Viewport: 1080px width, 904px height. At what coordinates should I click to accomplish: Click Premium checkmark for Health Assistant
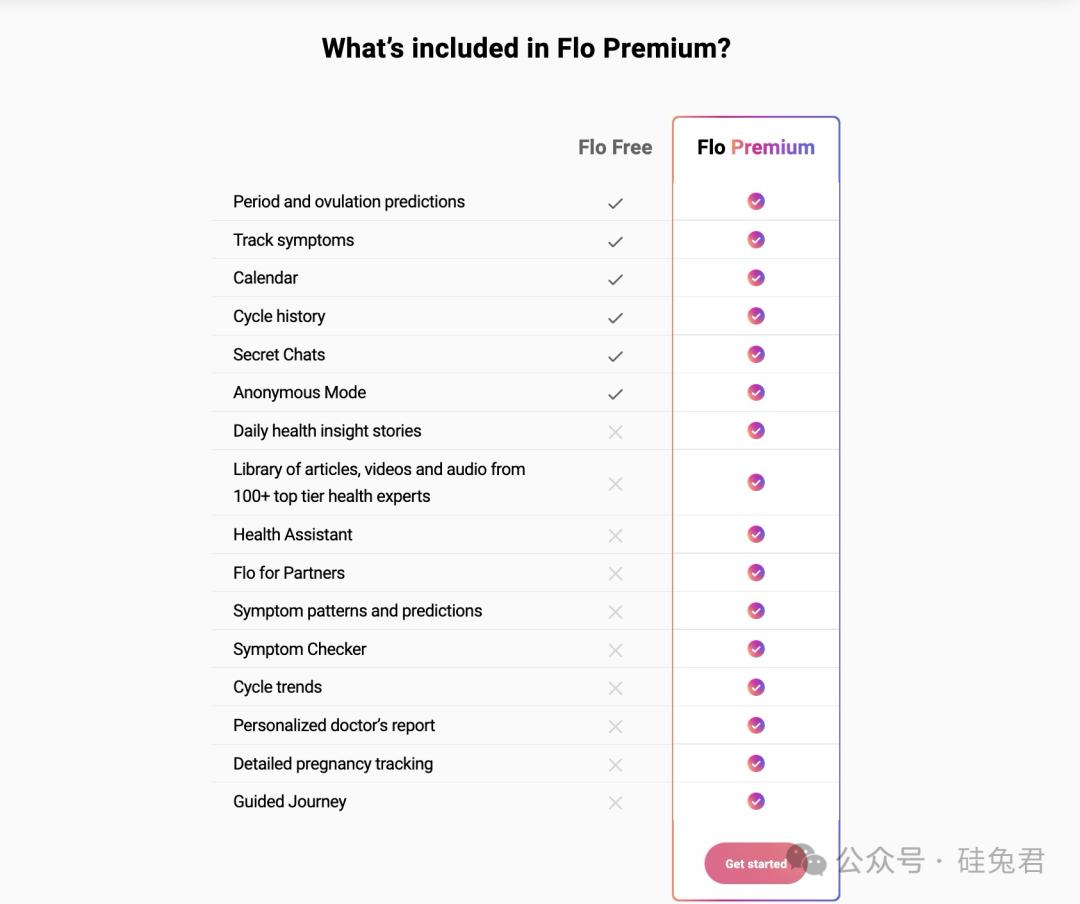point(756,534)
